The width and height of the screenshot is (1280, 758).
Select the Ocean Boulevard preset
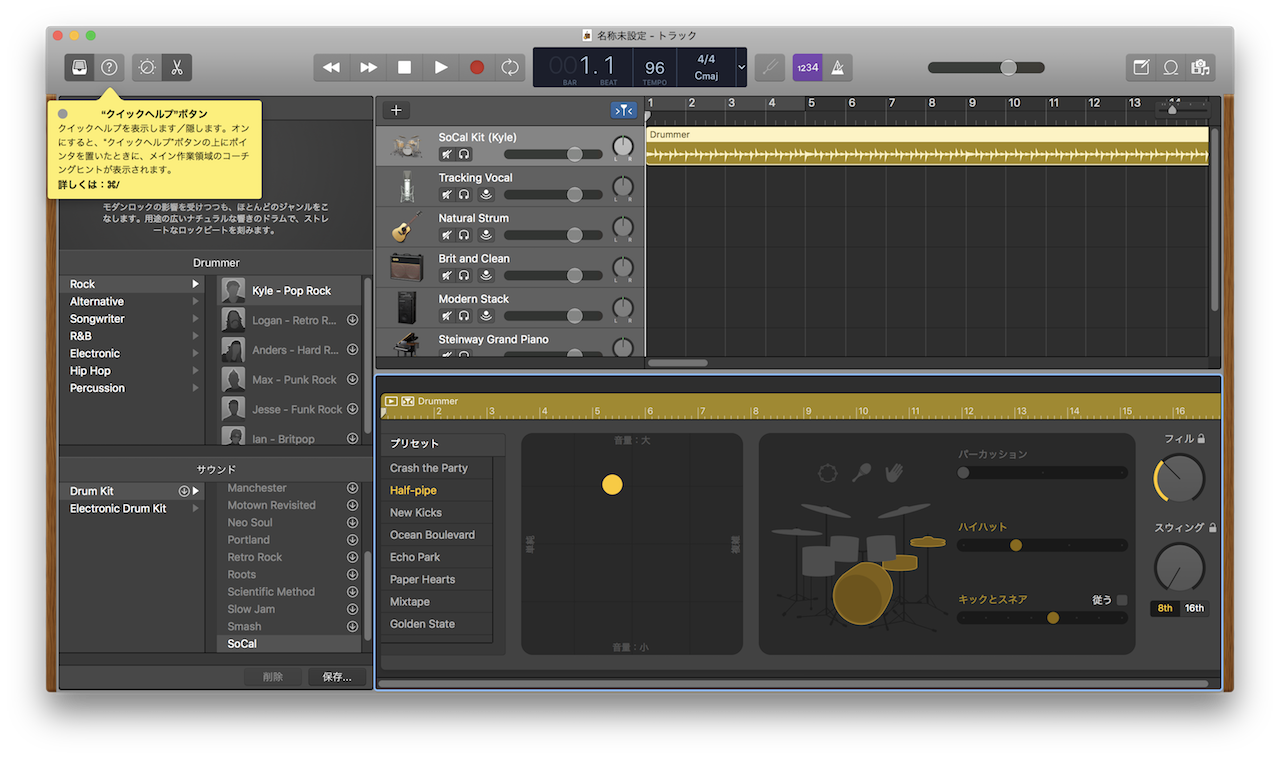(436, 535)
